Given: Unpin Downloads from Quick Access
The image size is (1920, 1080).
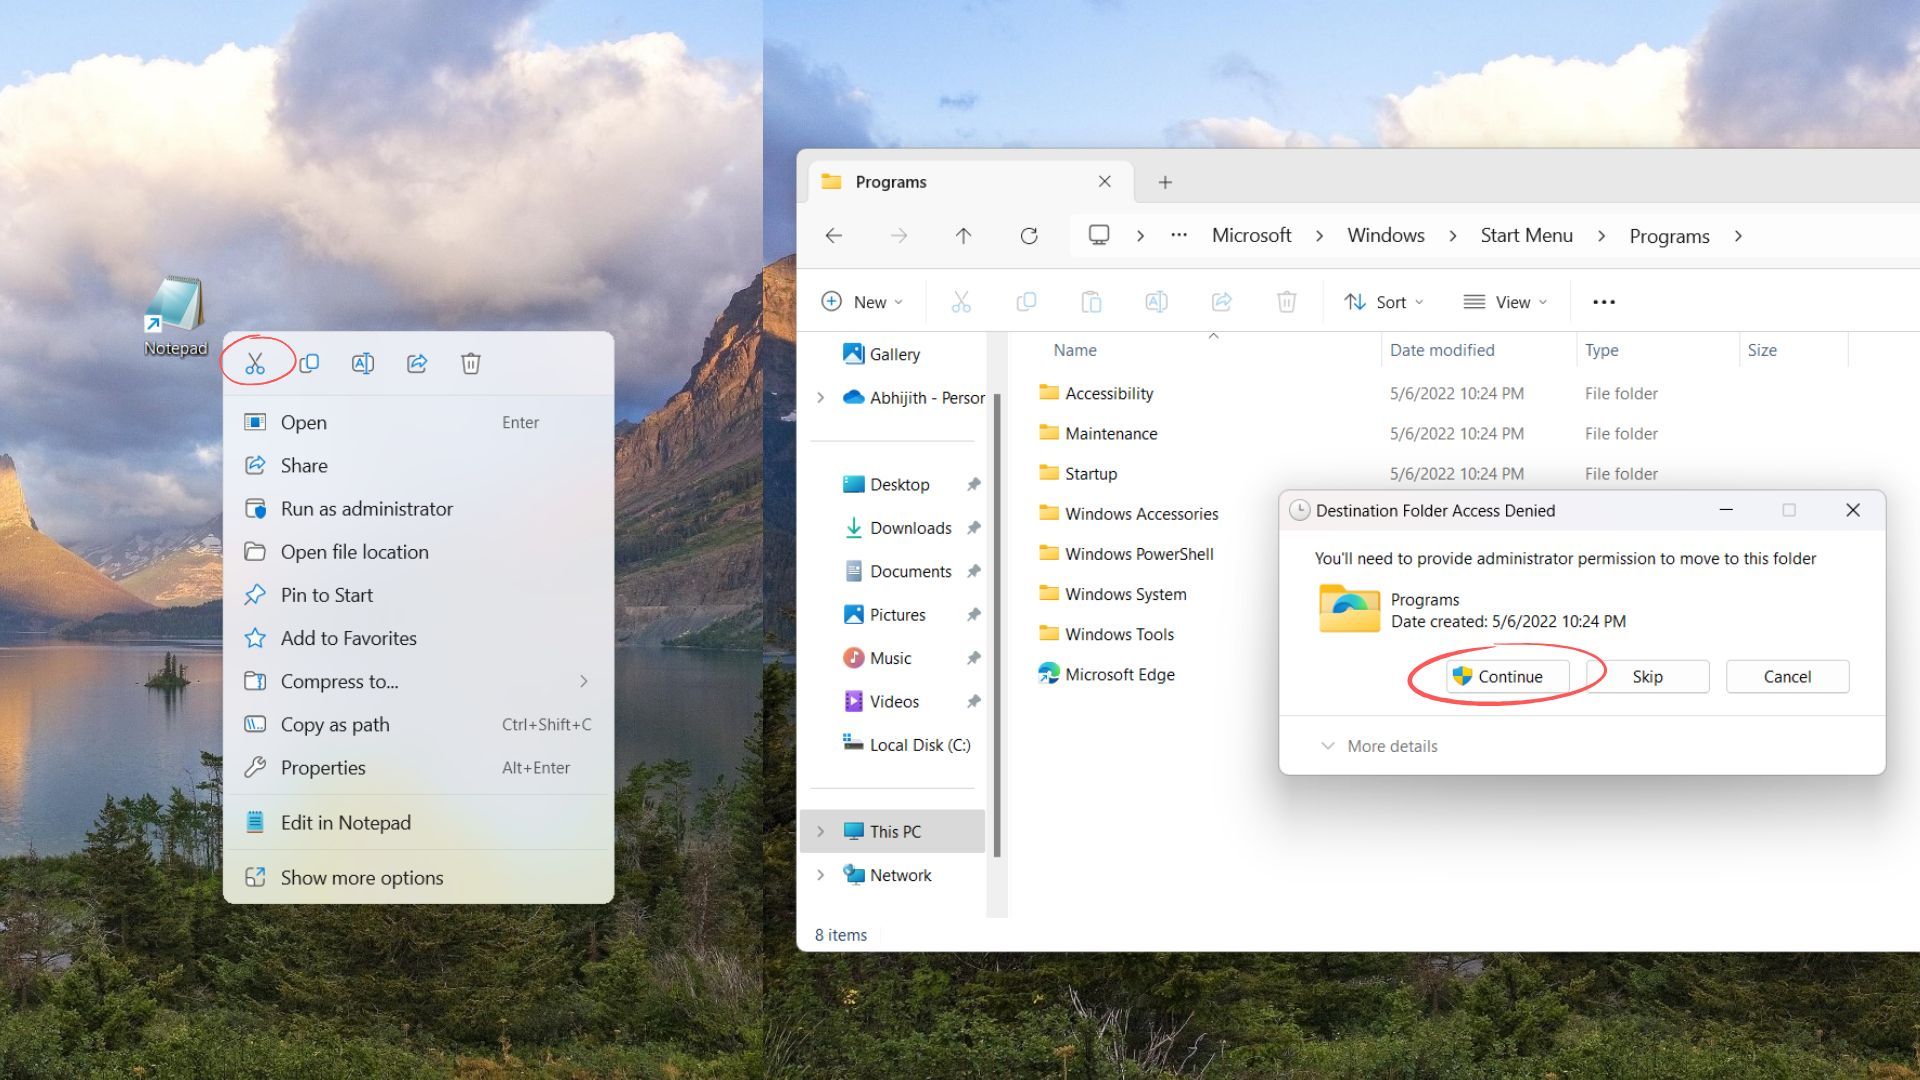Looking at the screenshot, I should (x=973, y=527).
